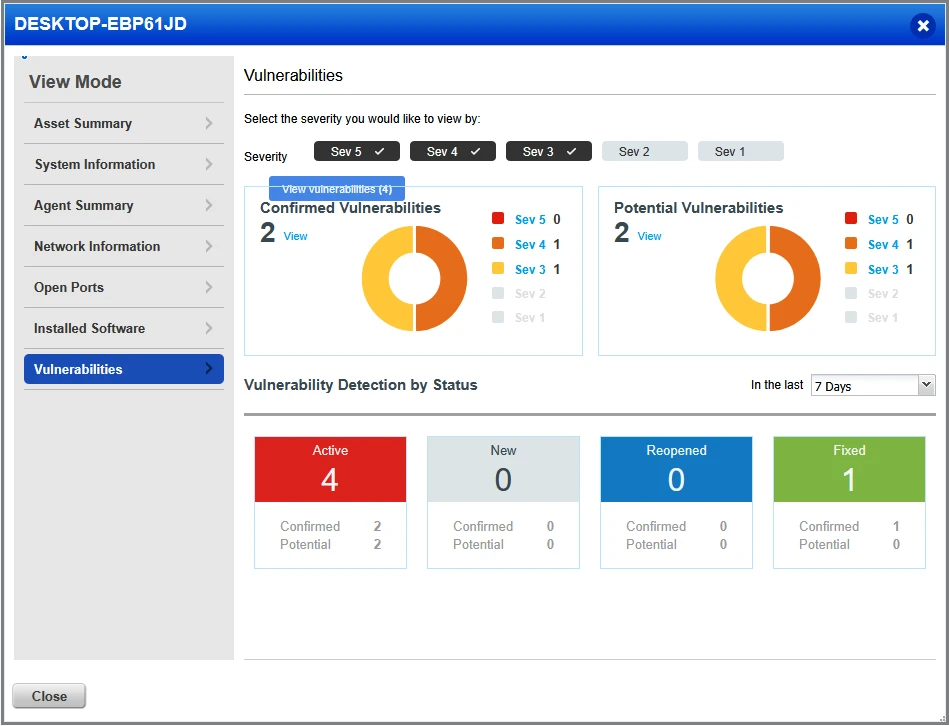The width and height of the screenshot is (949, 726).
Task: Click the blue Reopened status tile
Action: [x=676, y=469]
